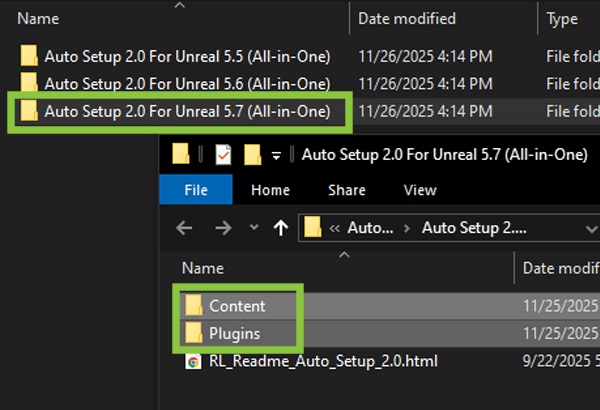Click the Auto... breadcrumb in address bar
600x410 pixels.
tap(370, 228)
